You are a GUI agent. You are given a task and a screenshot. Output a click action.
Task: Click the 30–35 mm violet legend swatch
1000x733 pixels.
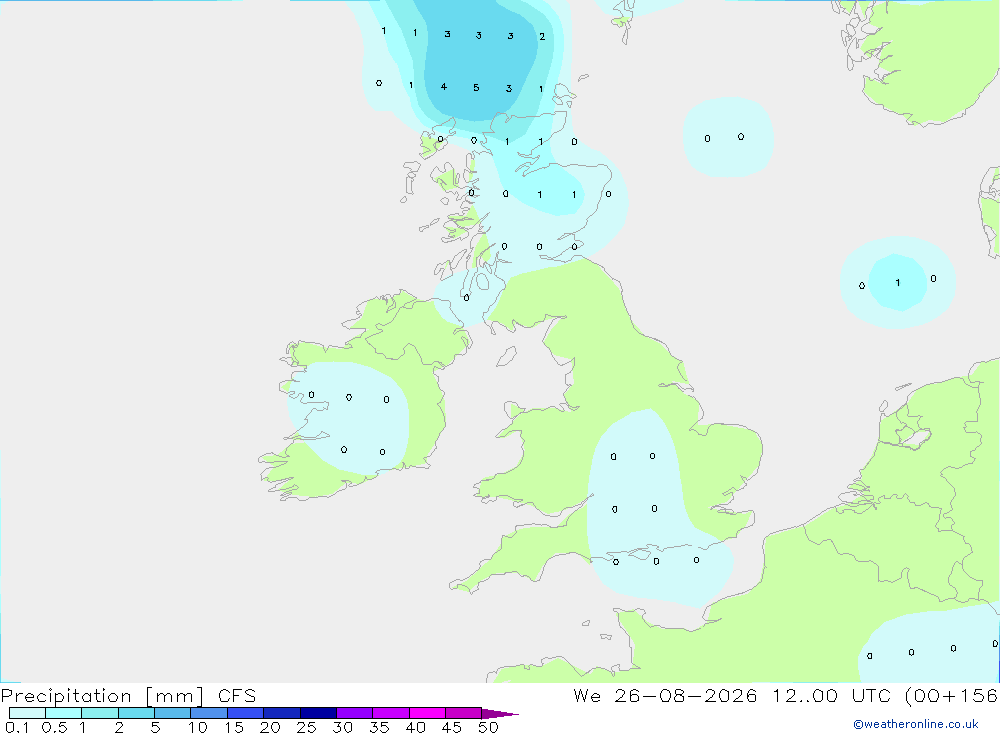355,713
